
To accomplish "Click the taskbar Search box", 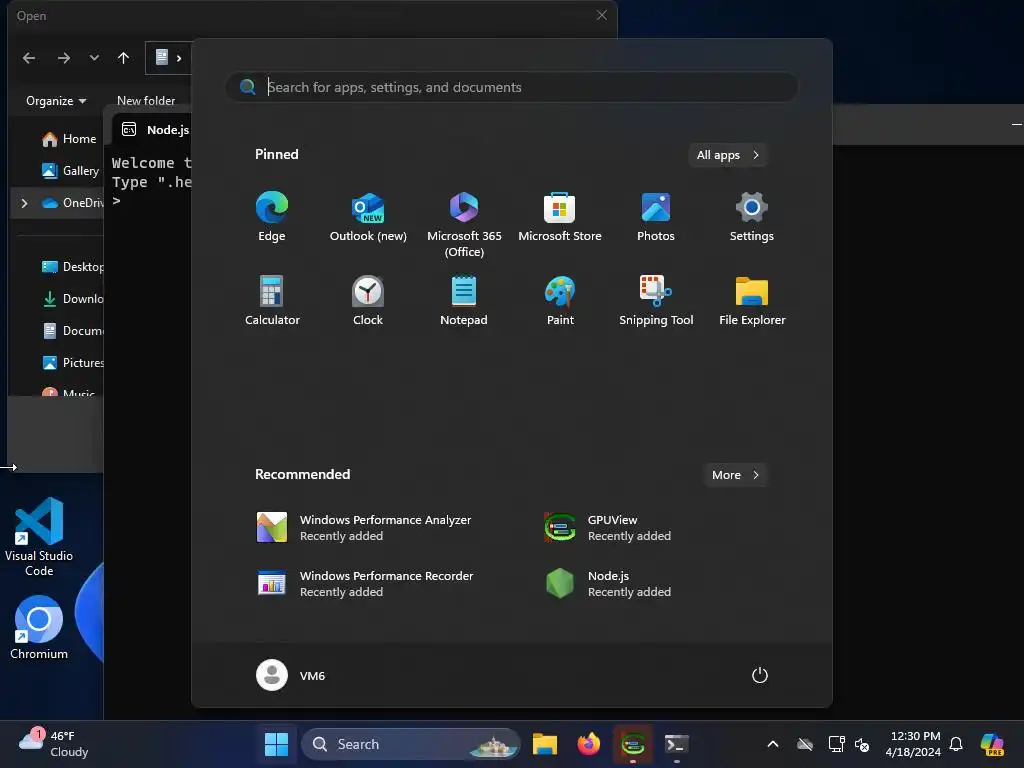I will pos(411,744).
